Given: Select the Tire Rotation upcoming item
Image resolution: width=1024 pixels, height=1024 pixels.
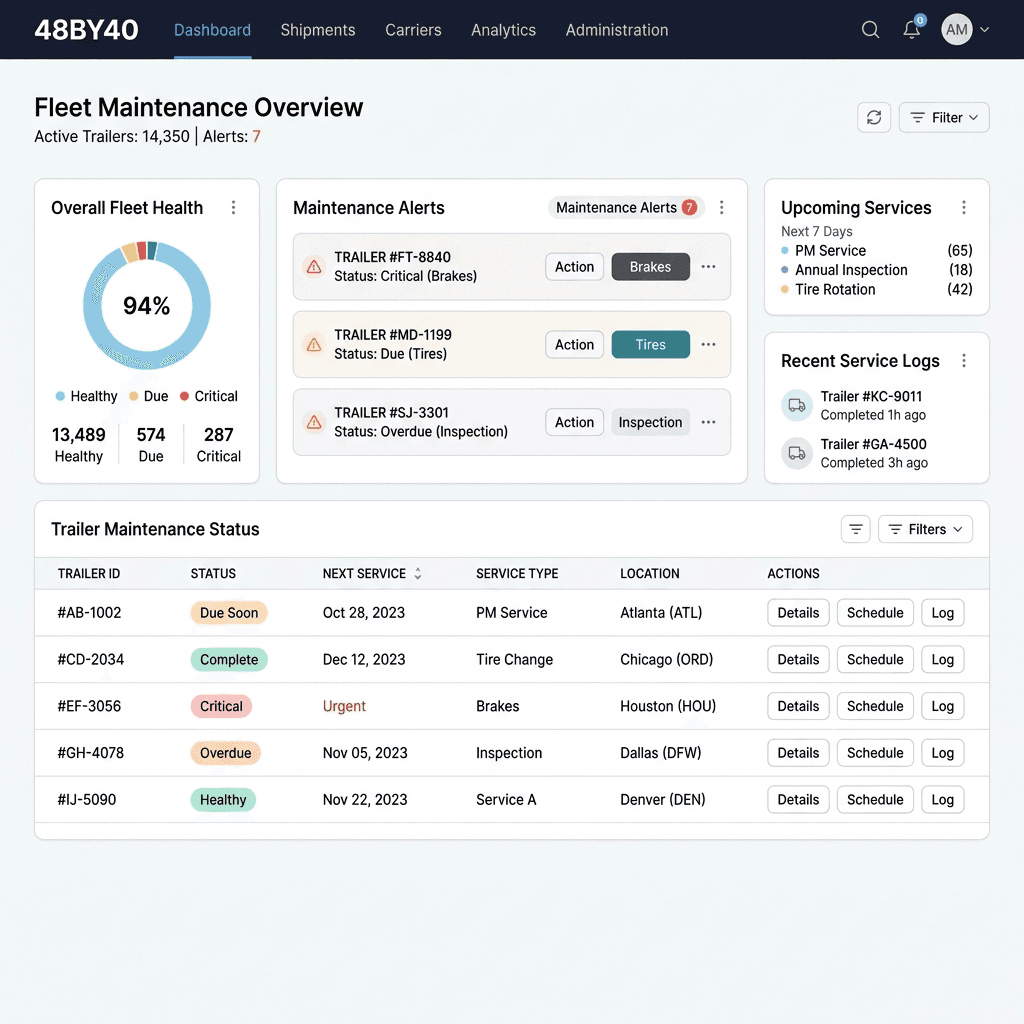Looking at the screenshot, I should pyautogui.click(x=876, y=289).
